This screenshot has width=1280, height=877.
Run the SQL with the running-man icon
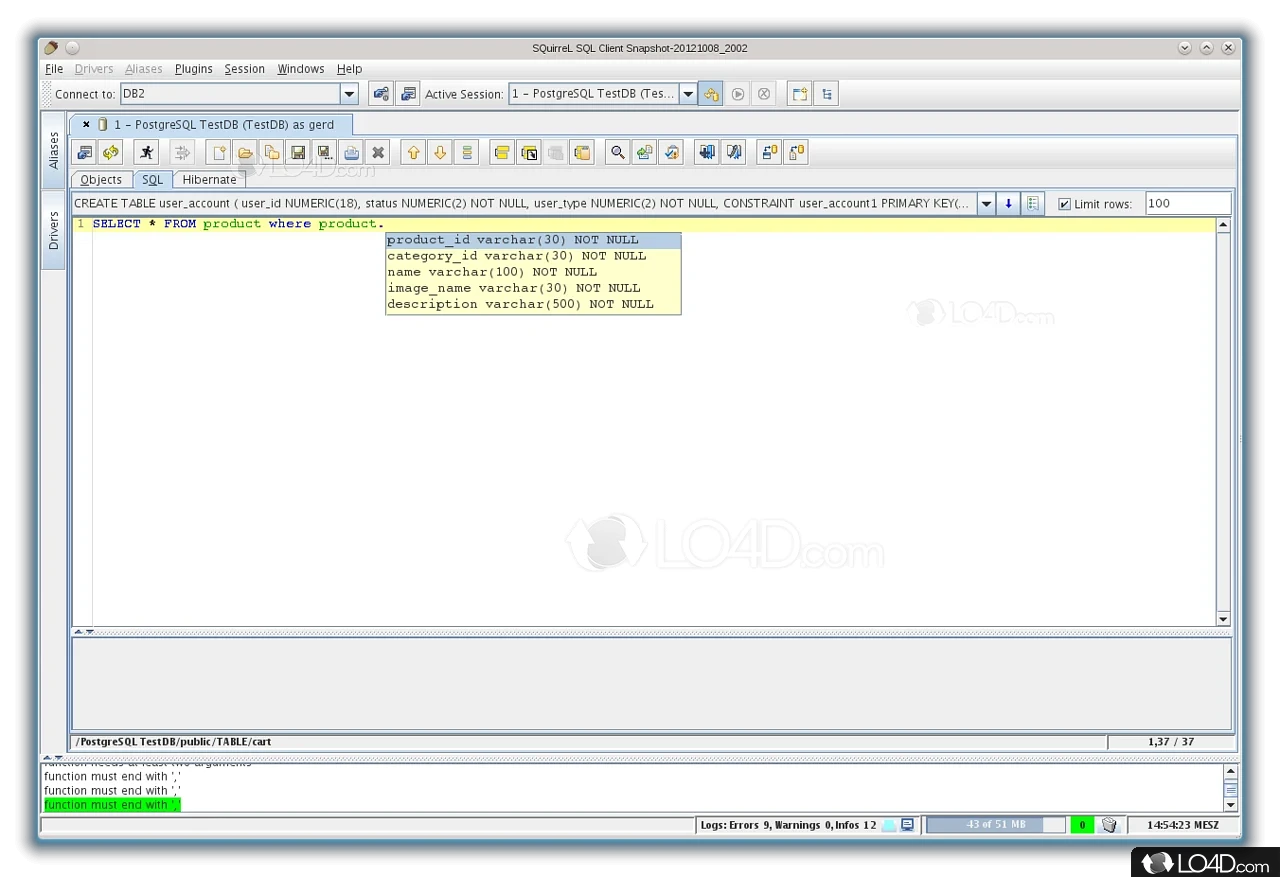147,153
